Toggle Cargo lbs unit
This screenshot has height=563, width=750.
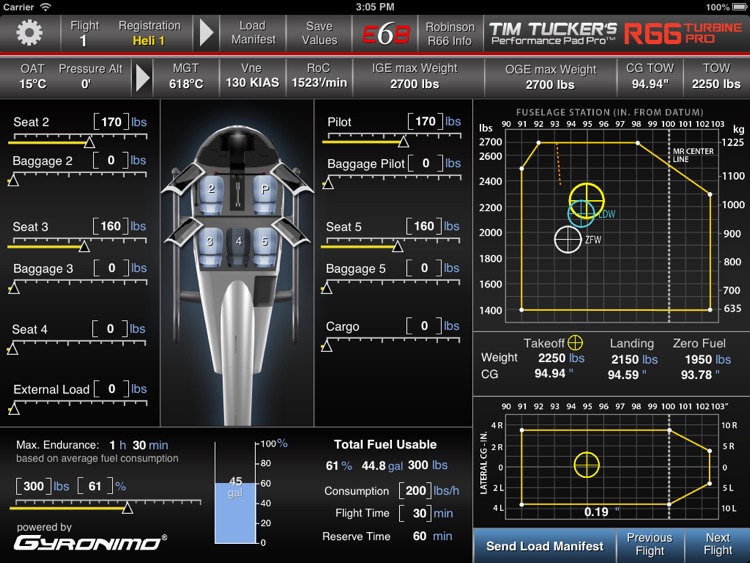452,326
